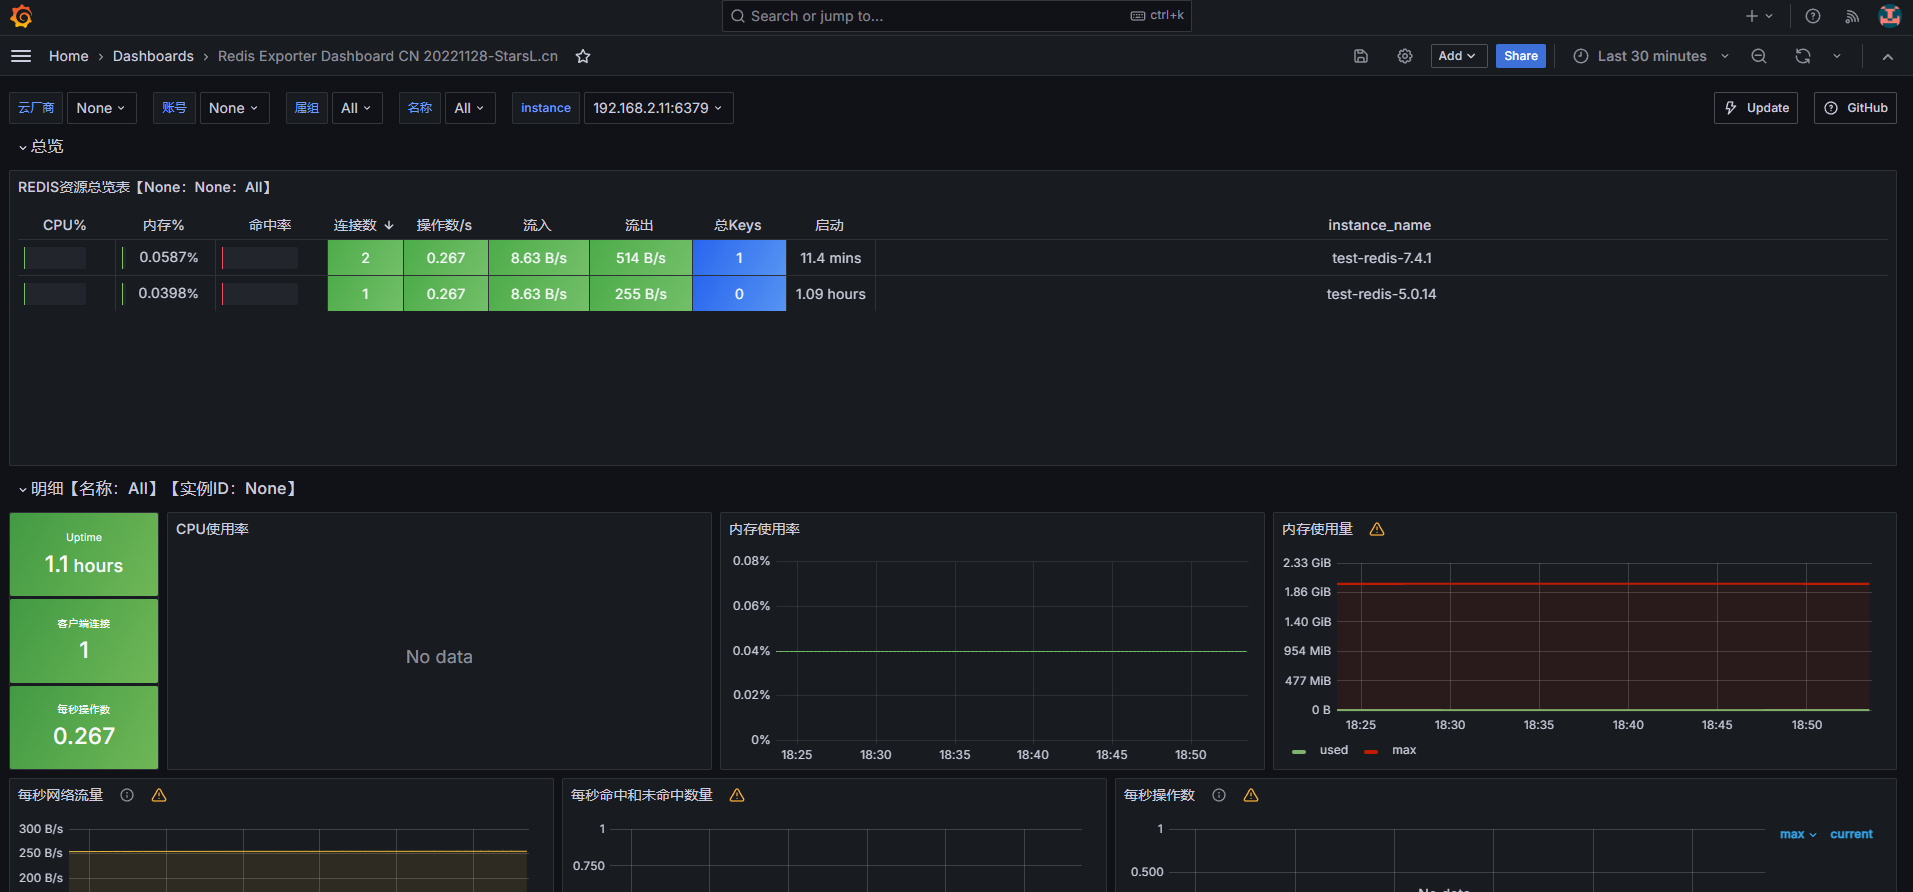Open the 属组 All dropdown

point(356,108)
